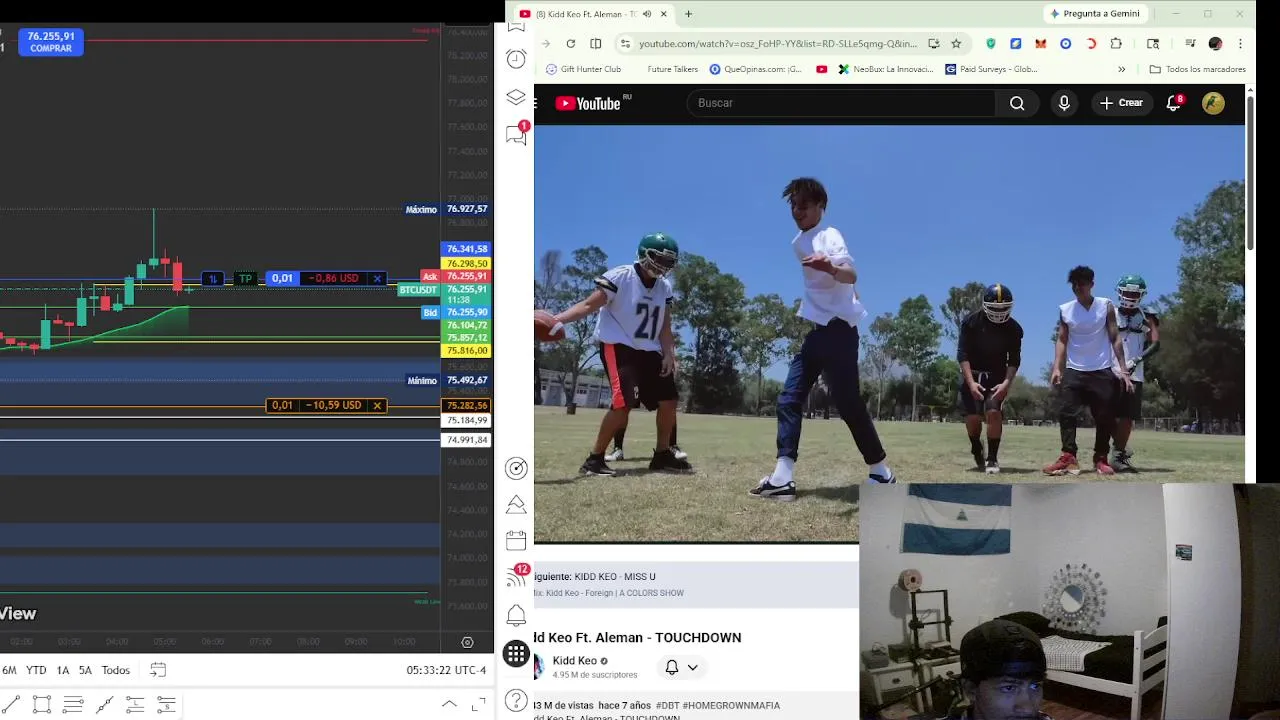
Task: Open NeoBux bookmark
Action: 886,69
